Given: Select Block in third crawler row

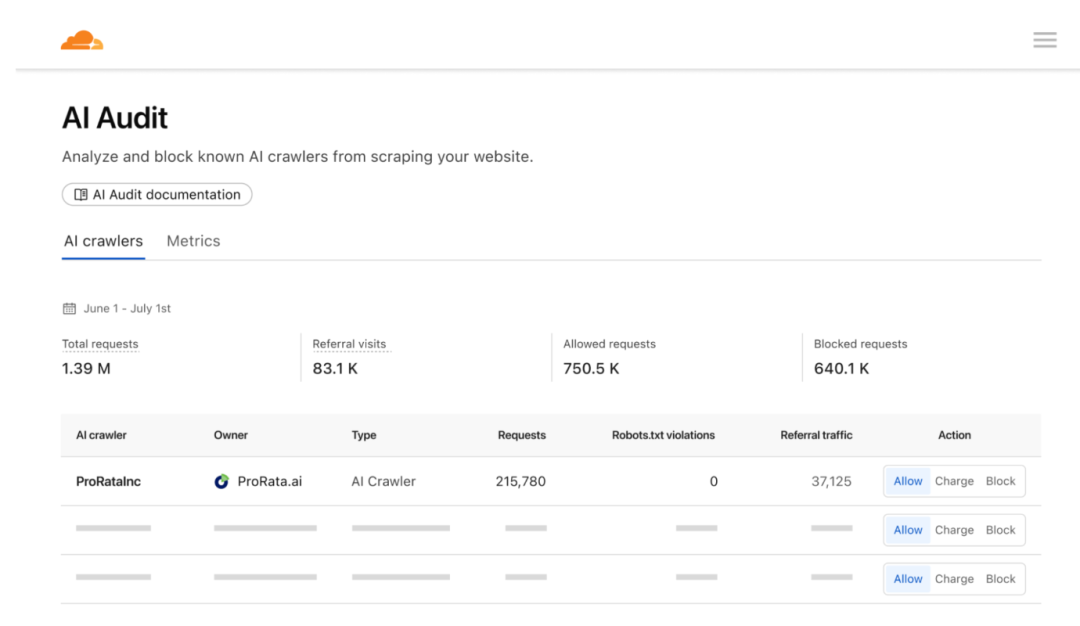Looking at the screenshot, I should (1000, 579).
